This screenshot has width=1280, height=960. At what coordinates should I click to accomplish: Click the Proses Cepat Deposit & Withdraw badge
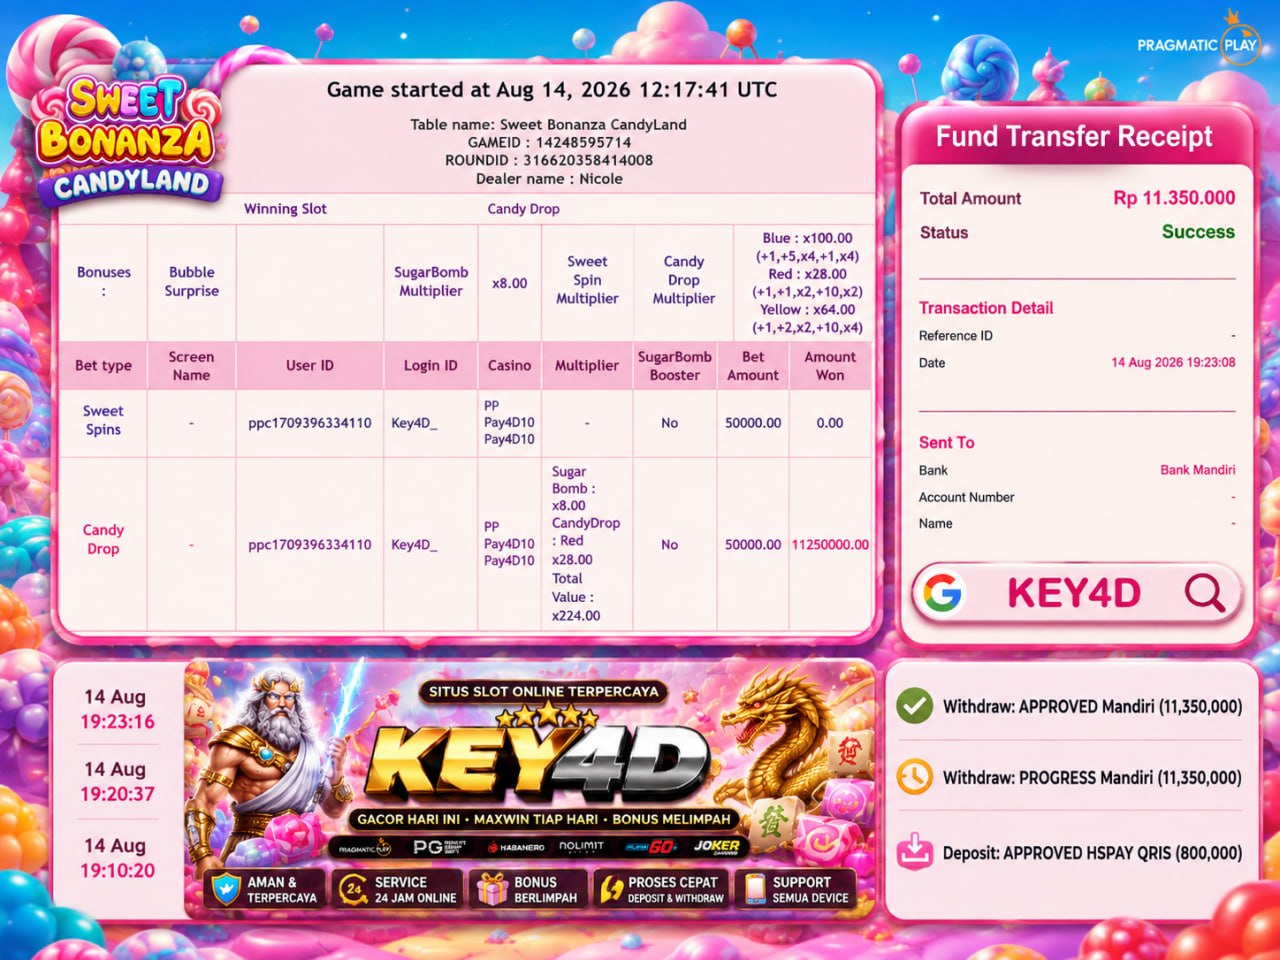[x=660, y=889]
